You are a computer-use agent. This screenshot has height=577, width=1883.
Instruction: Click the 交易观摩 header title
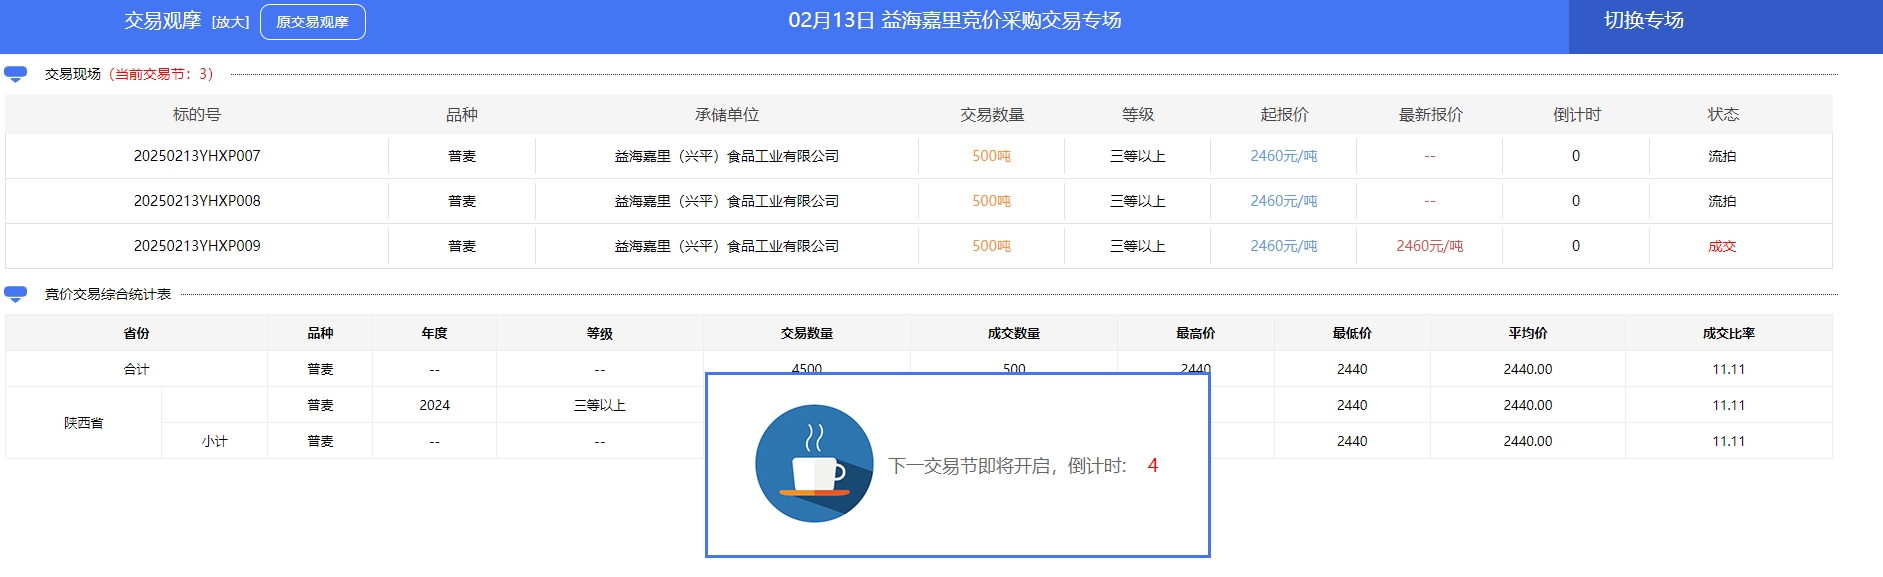[163, 21]
